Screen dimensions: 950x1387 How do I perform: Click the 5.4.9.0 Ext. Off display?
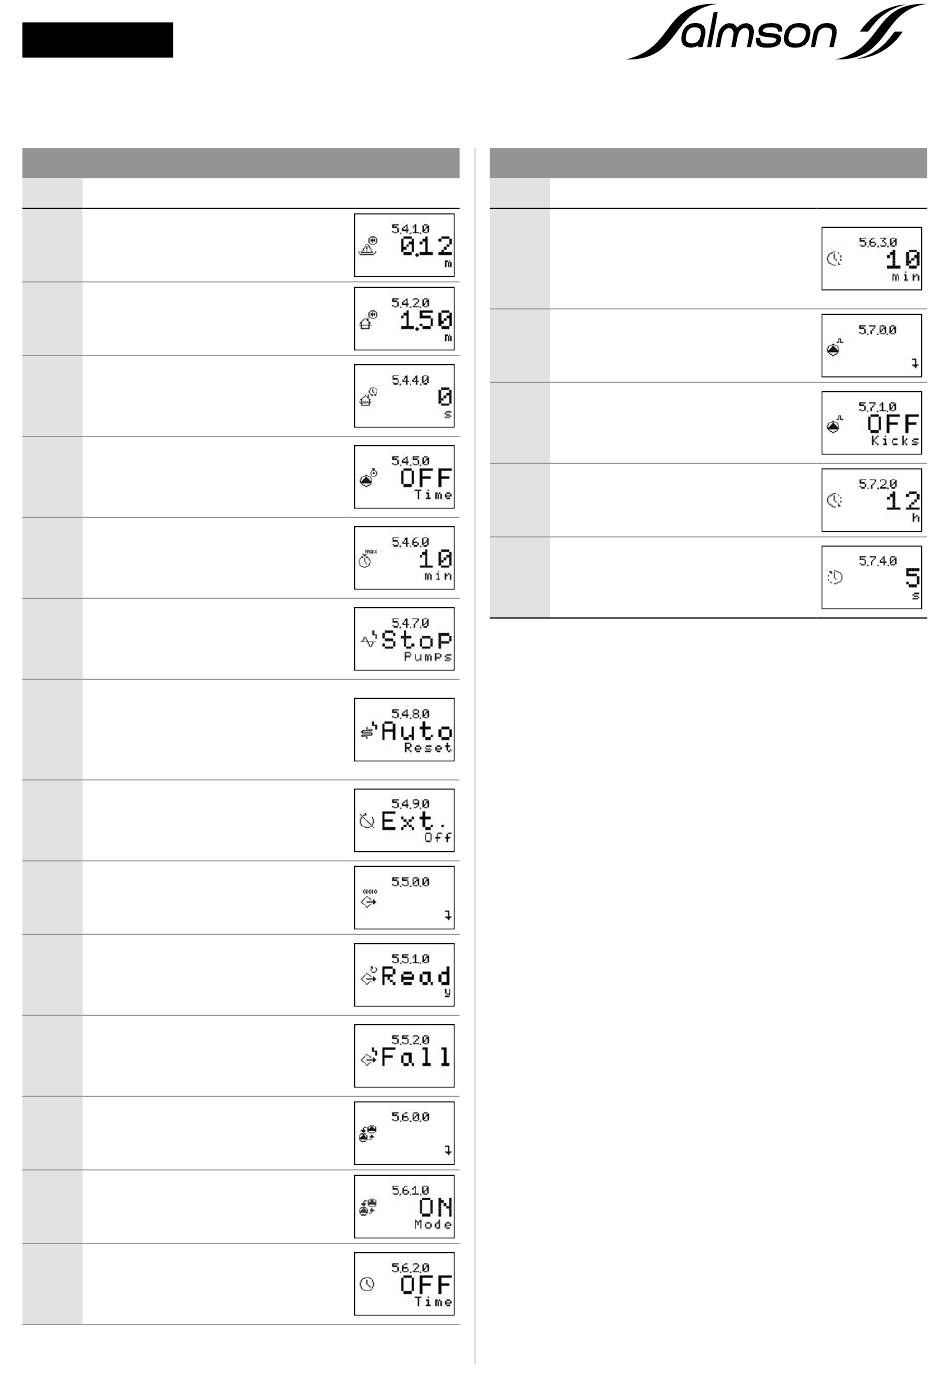(404, 821)
